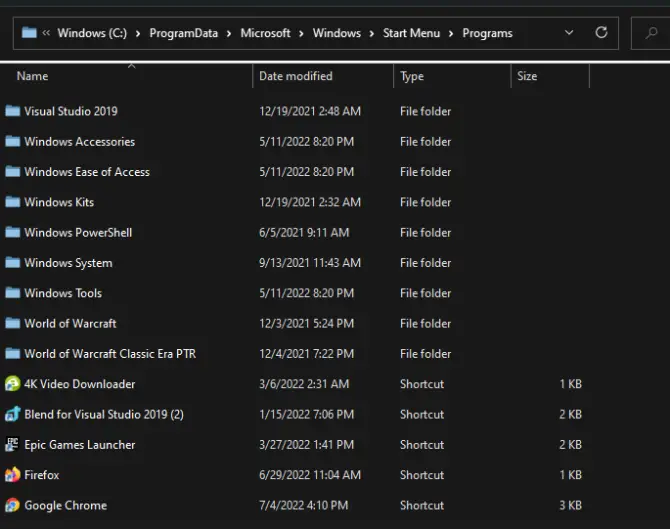This screenshot has width=670, height=529.
Task: Click the Google Chrome shortcut icon
Action: 12,505
